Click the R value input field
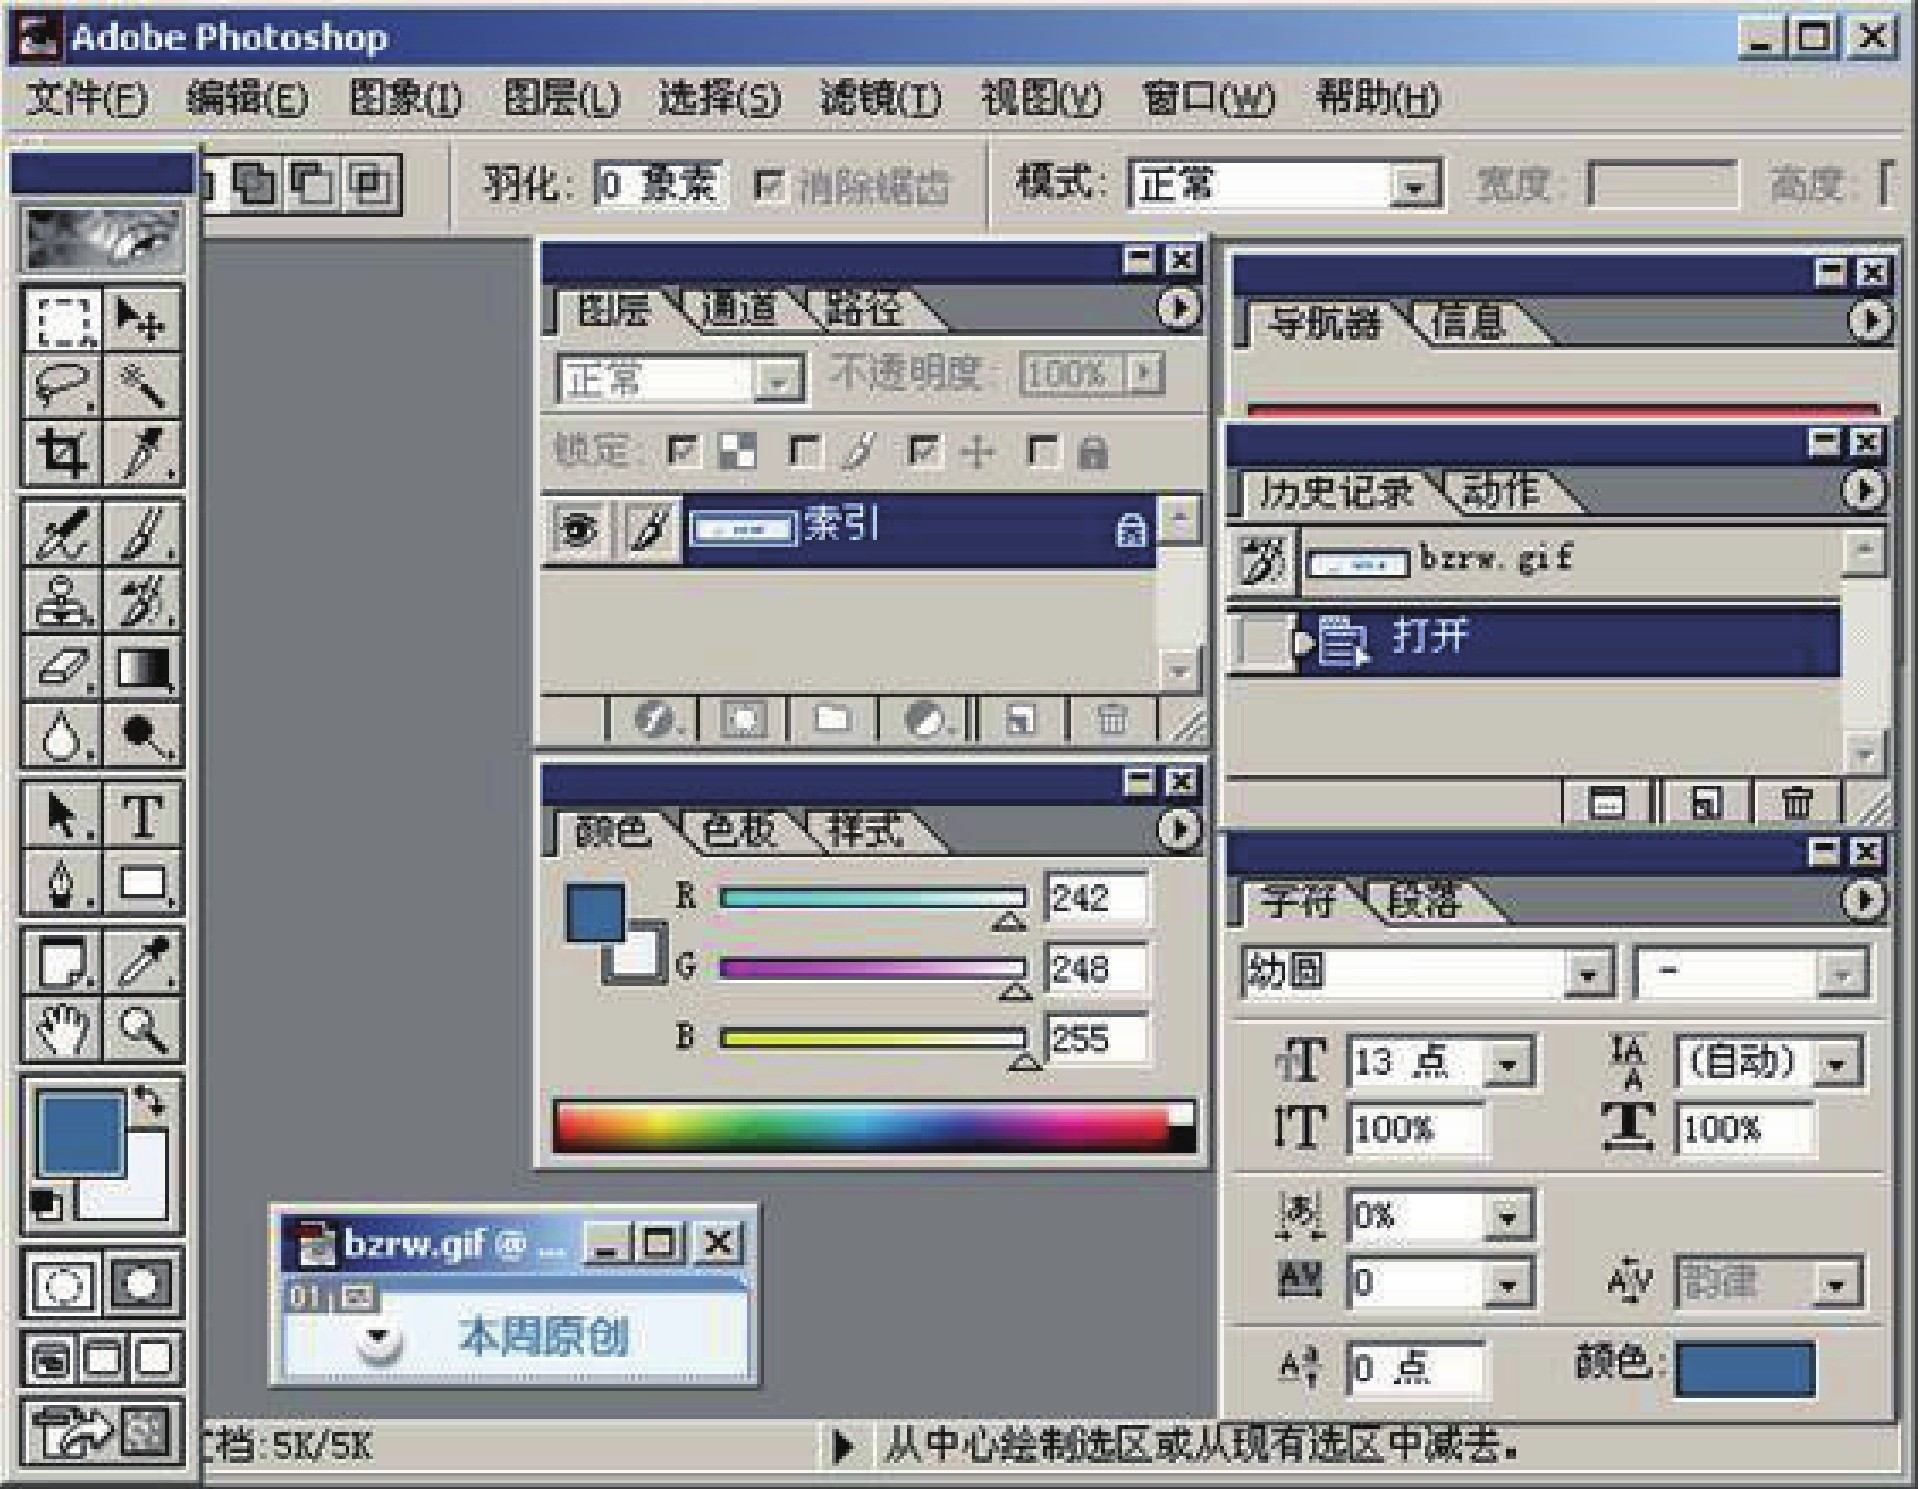 coord(1095,899)
